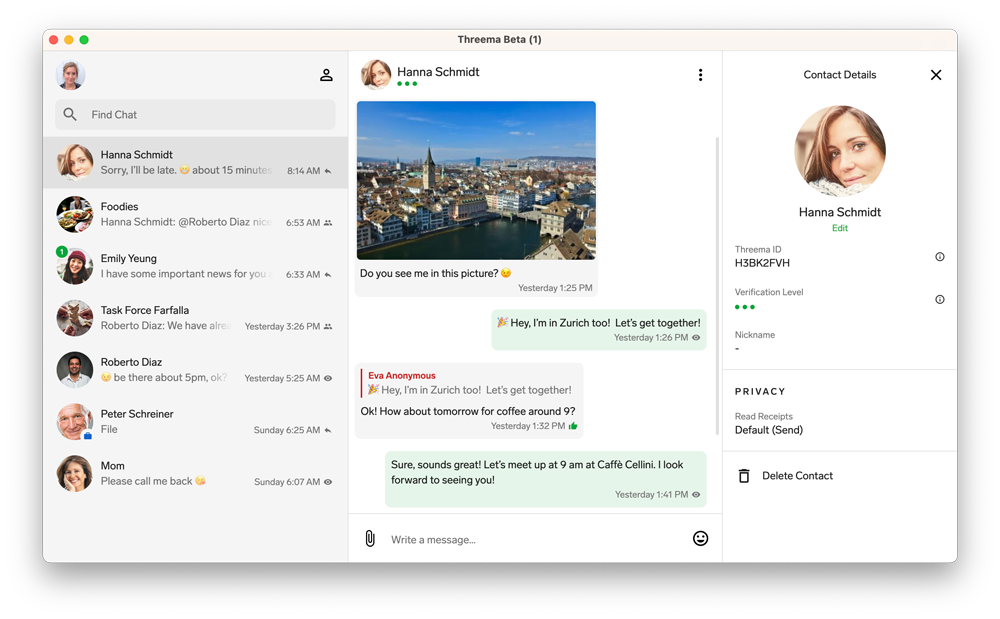Open the Task Force Farfalla group chat
Screen dimensions: 1000x619
[x=195, y=318]
